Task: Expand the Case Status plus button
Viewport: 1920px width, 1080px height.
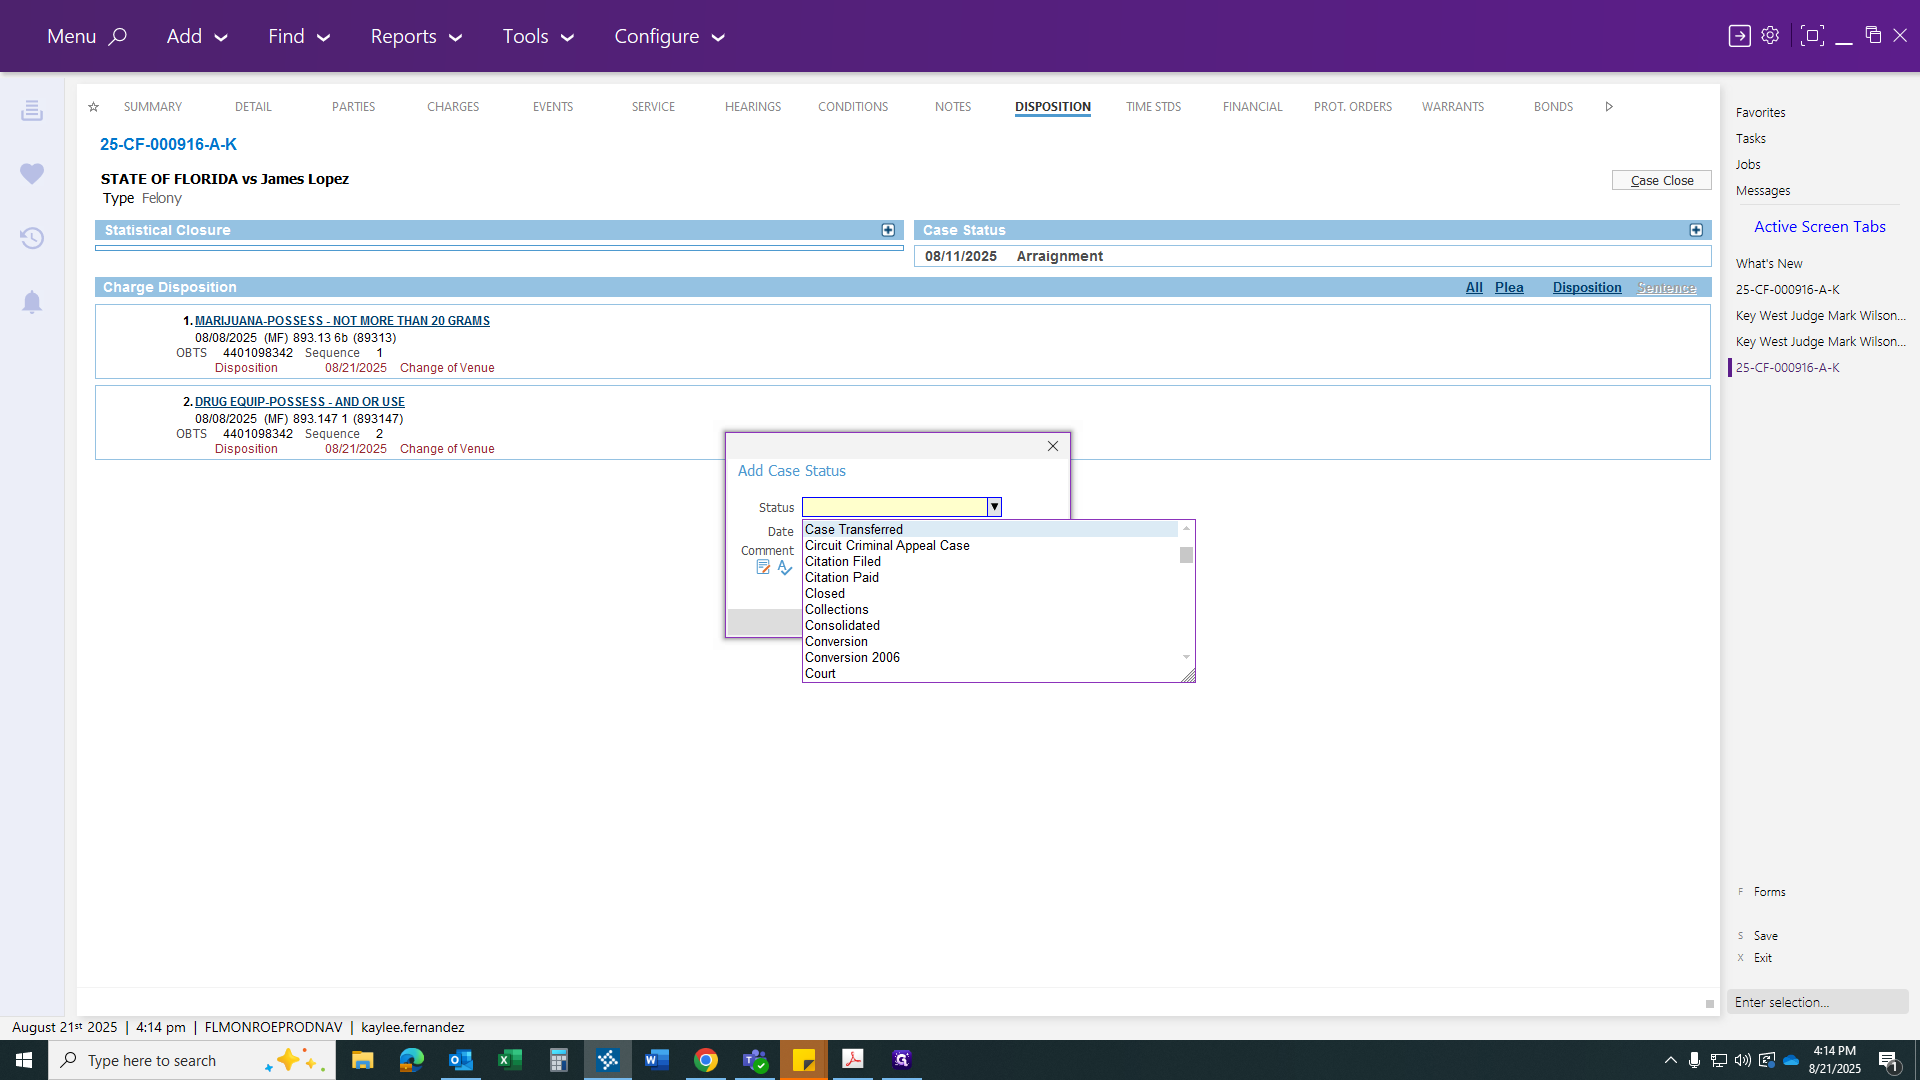Action: [1696, 230]
